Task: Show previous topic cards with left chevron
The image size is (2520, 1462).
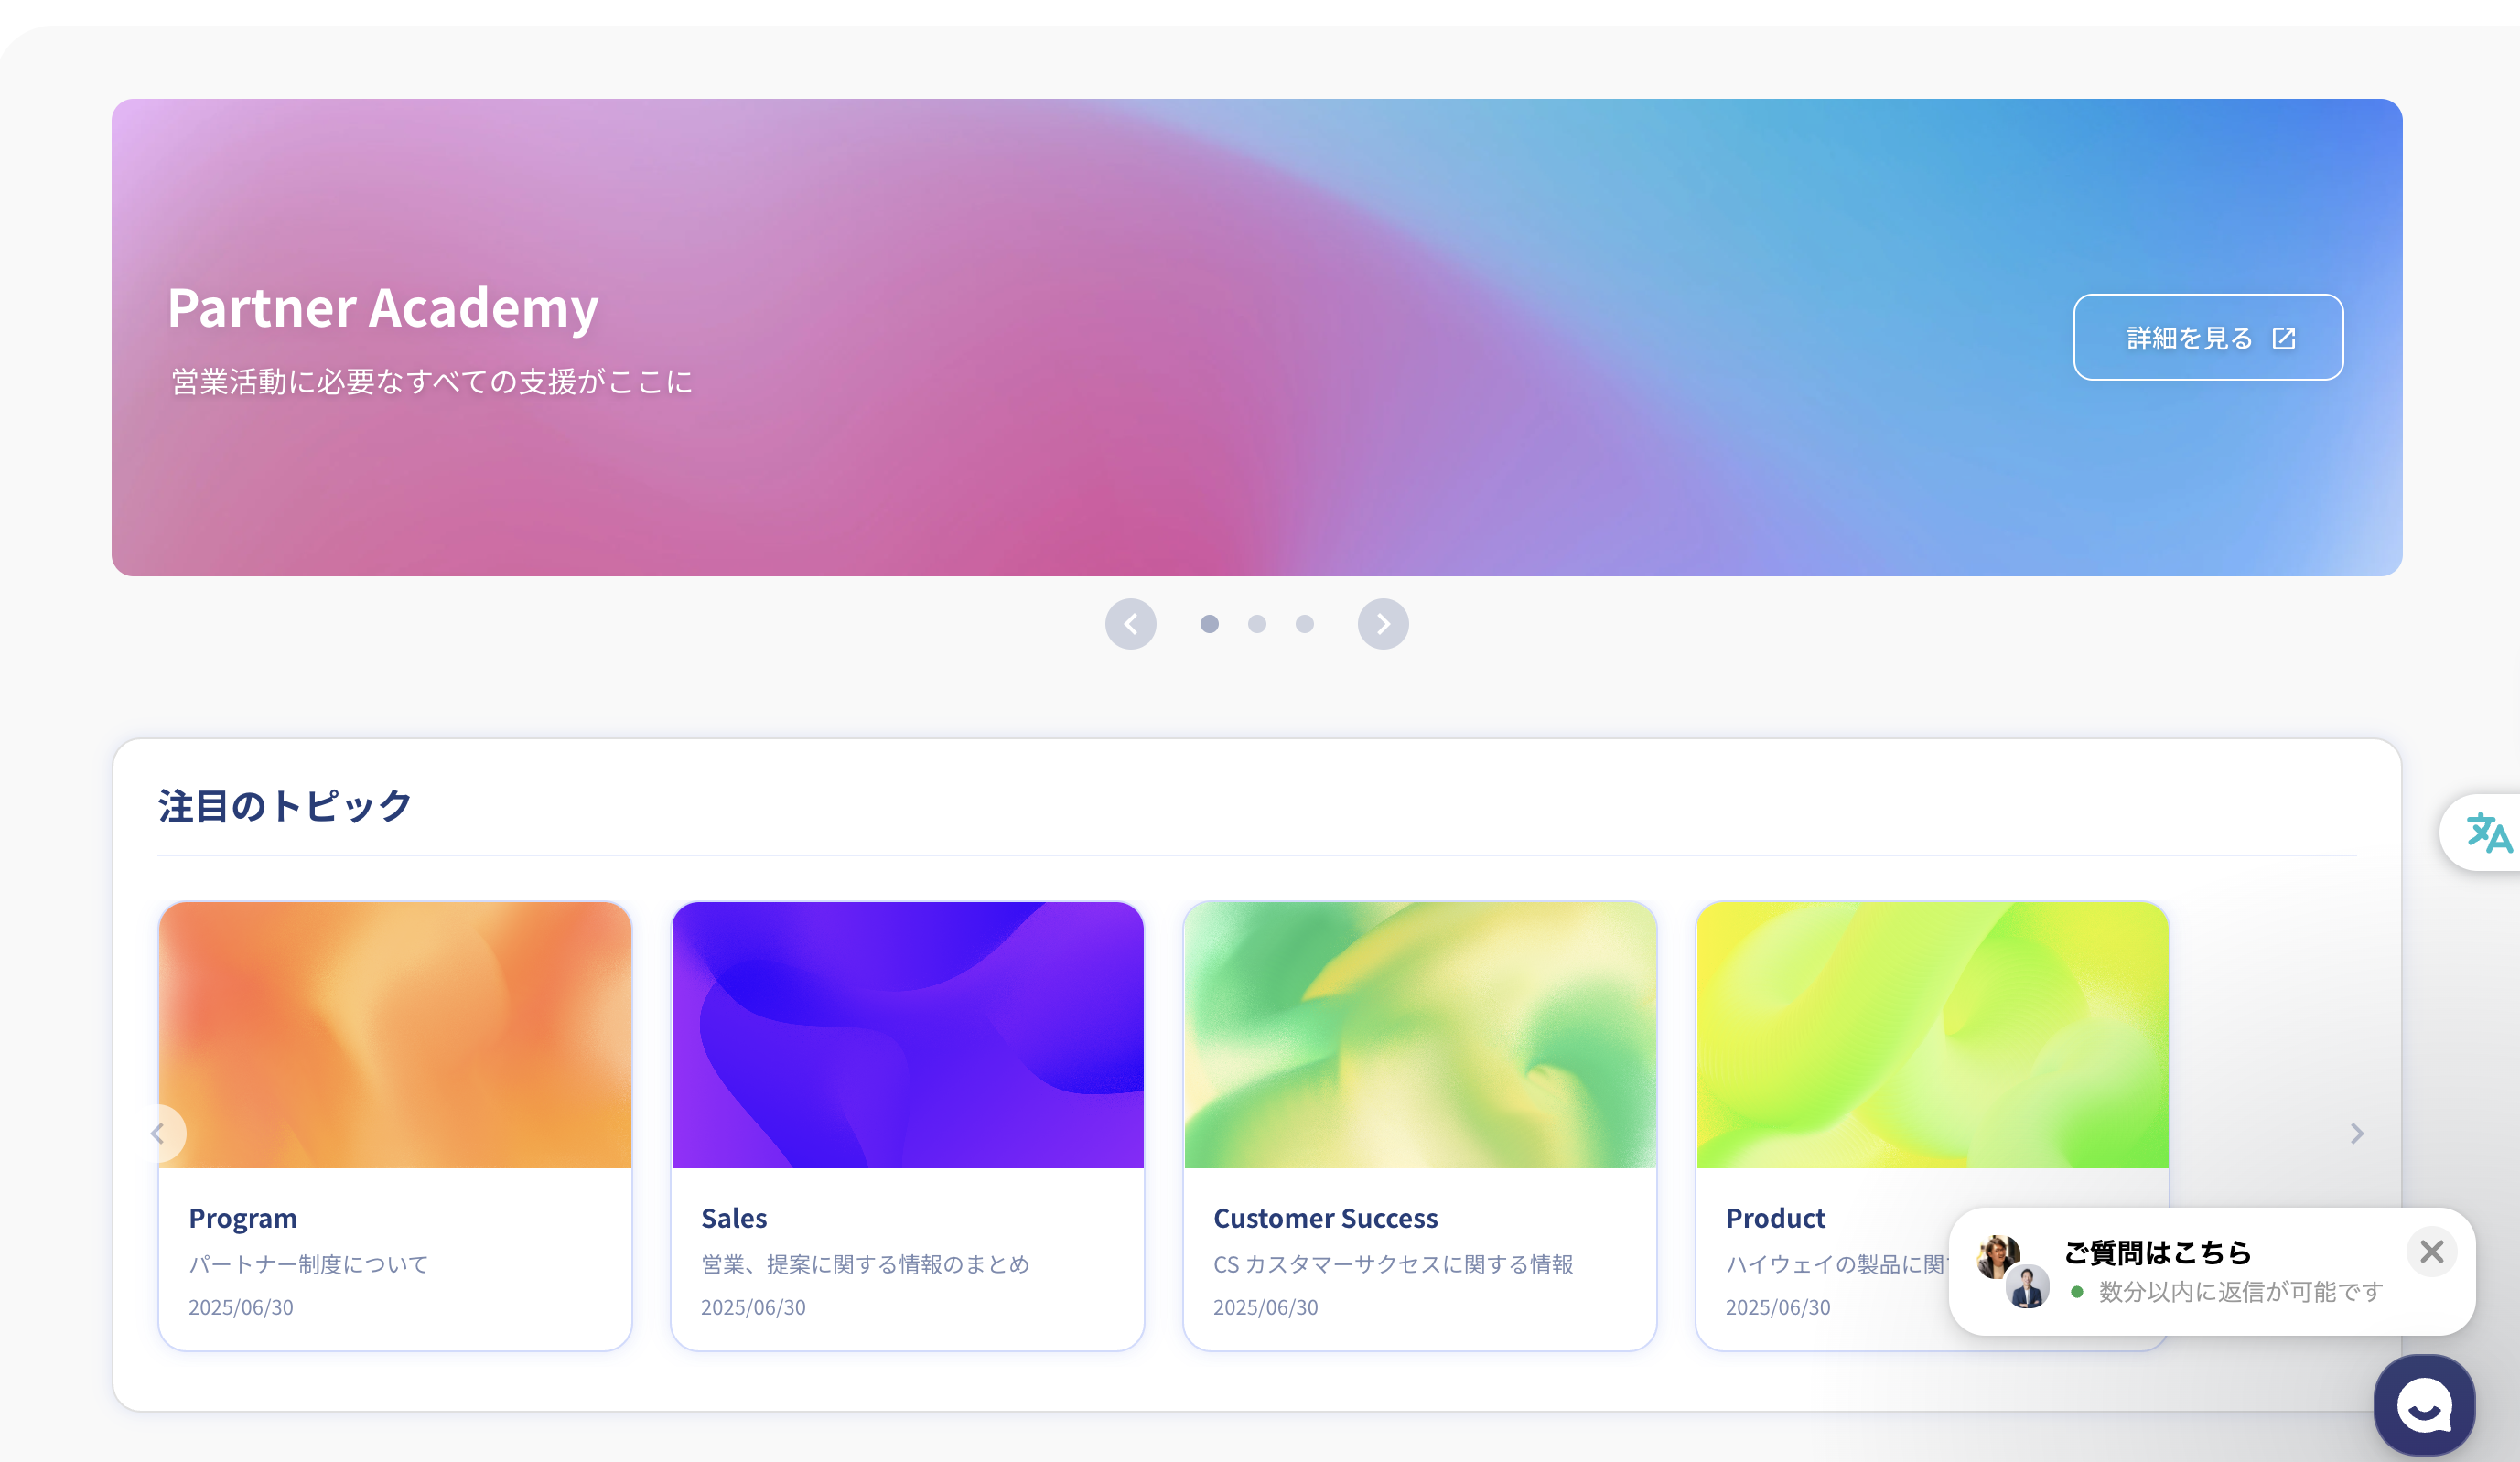Action: tap(158, 1133)
